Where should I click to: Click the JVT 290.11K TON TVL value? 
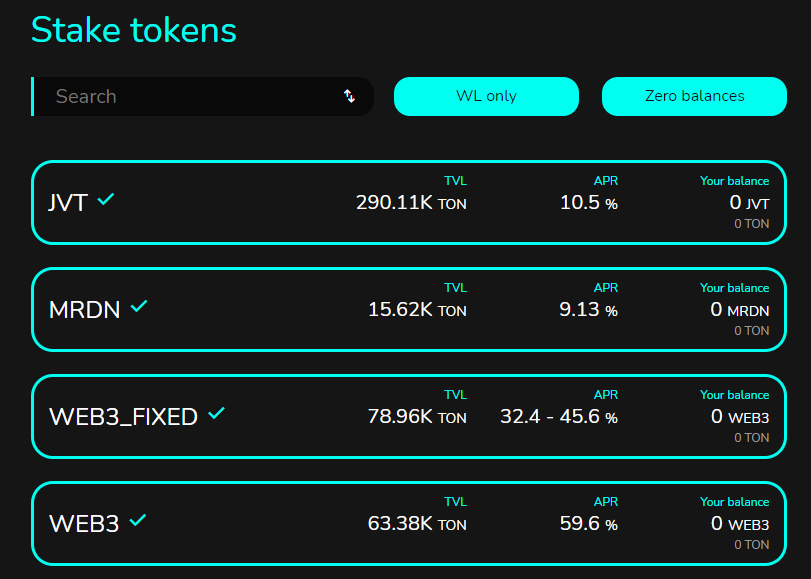pos(411,203)
